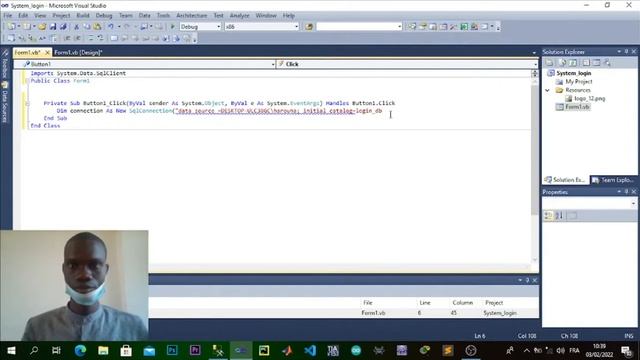Open Microsoft Edge from the taskbar

click(x=80, y=351)
